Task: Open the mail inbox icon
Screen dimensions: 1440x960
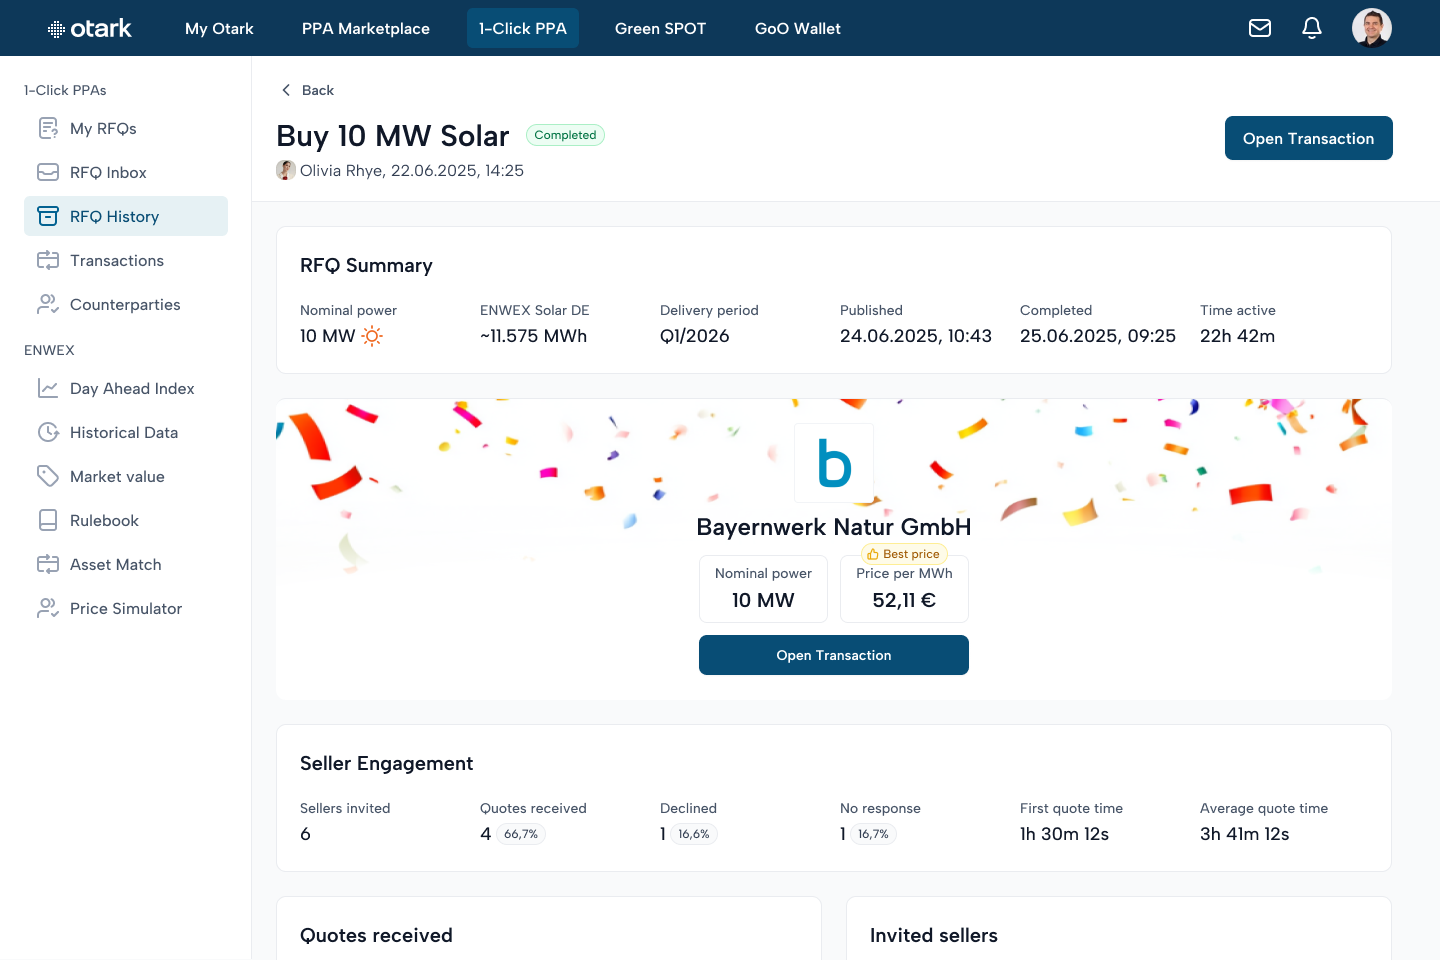Action: (1260, 28)
